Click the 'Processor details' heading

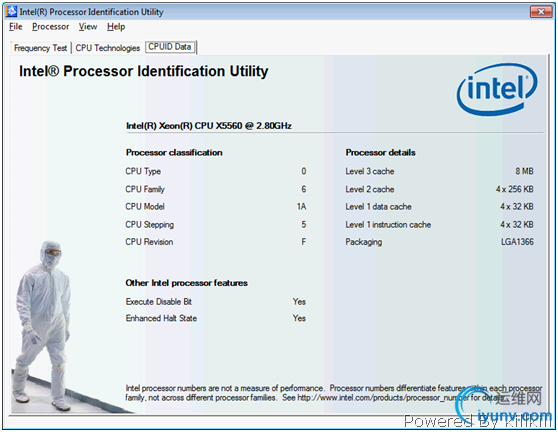coord(380,152)
